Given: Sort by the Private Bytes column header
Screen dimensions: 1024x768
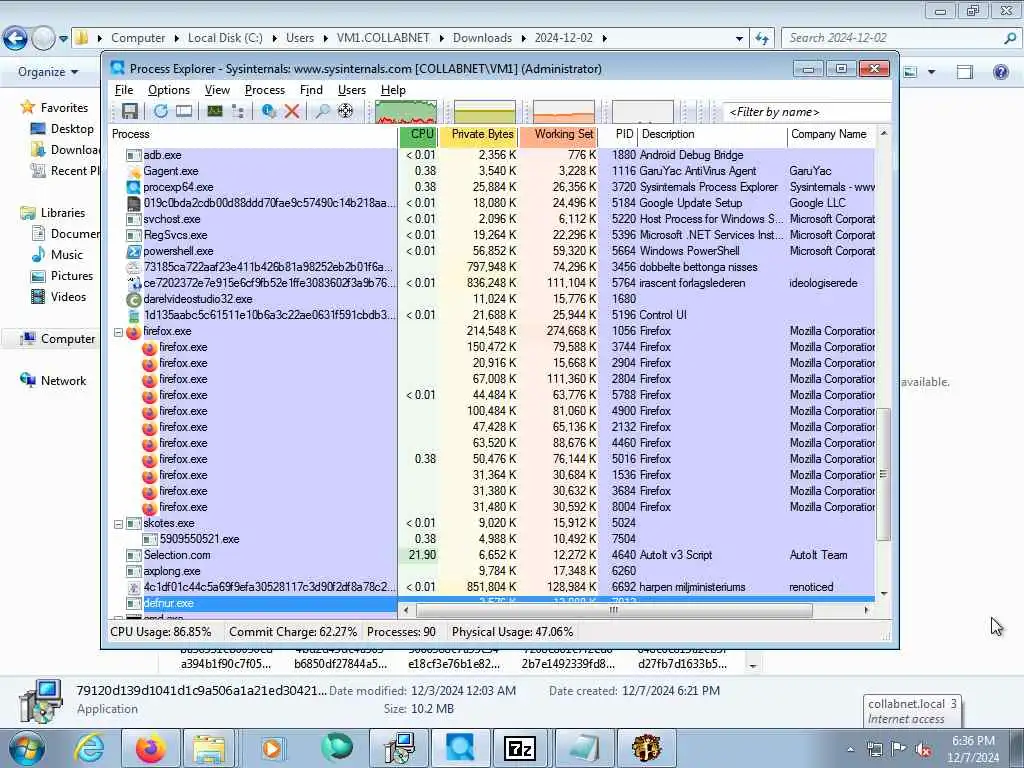Looking at the screenshot, I should coord(479,134).
